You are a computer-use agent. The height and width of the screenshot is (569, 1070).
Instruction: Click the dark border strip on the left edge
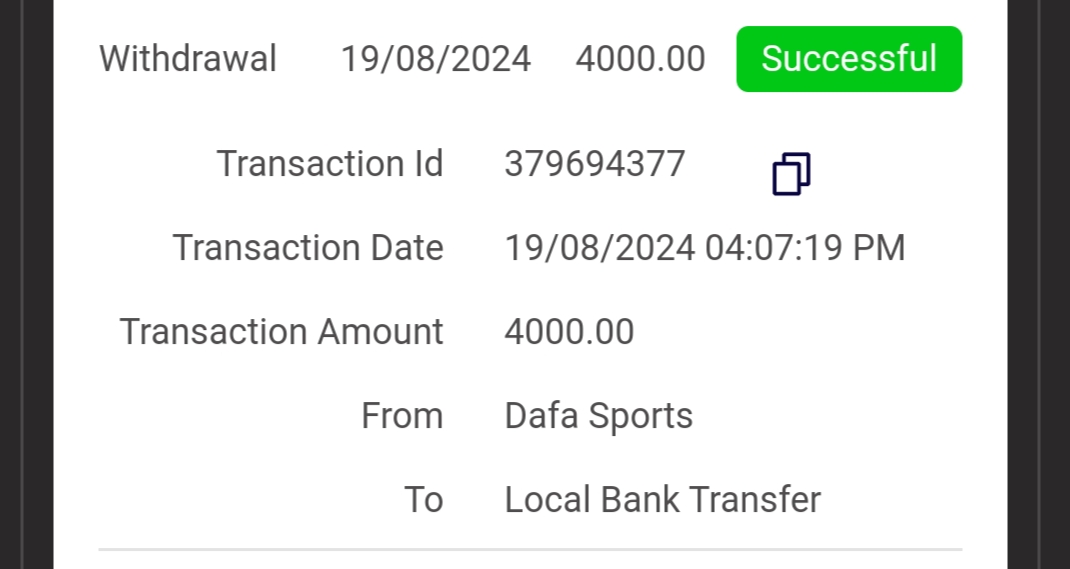[x=26, y=284]
